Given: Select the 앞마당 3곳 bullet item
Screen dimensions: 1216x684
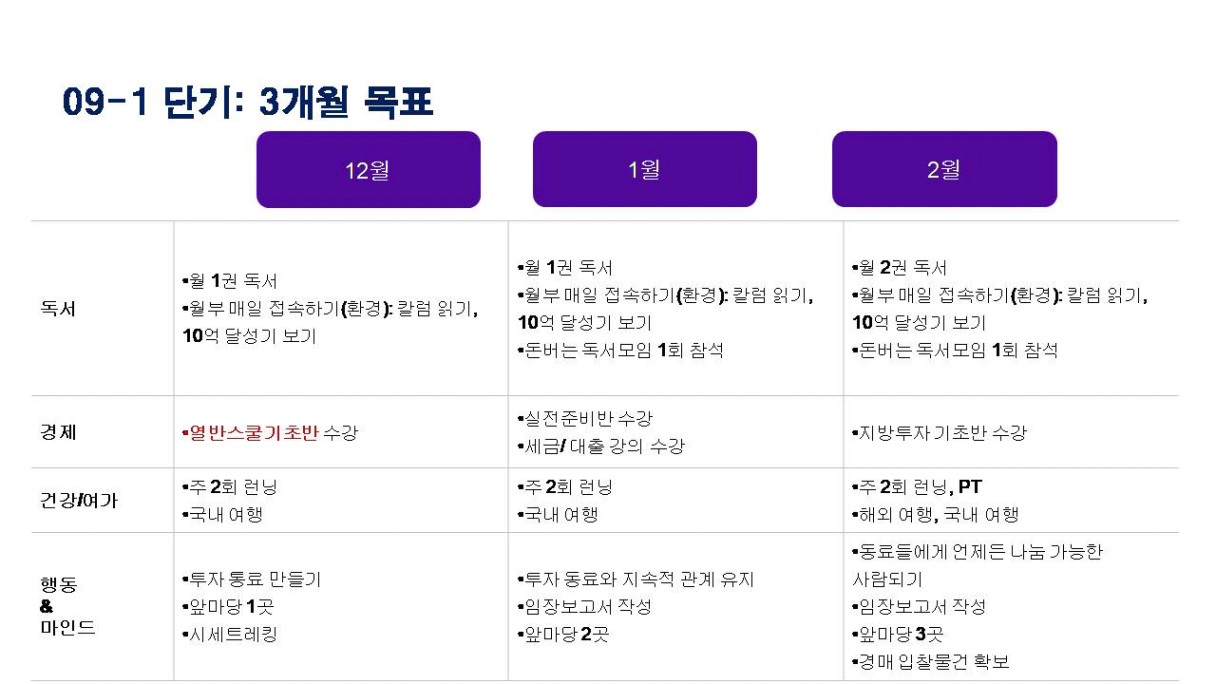Looking at the screenshot, I should pos(899,634).
